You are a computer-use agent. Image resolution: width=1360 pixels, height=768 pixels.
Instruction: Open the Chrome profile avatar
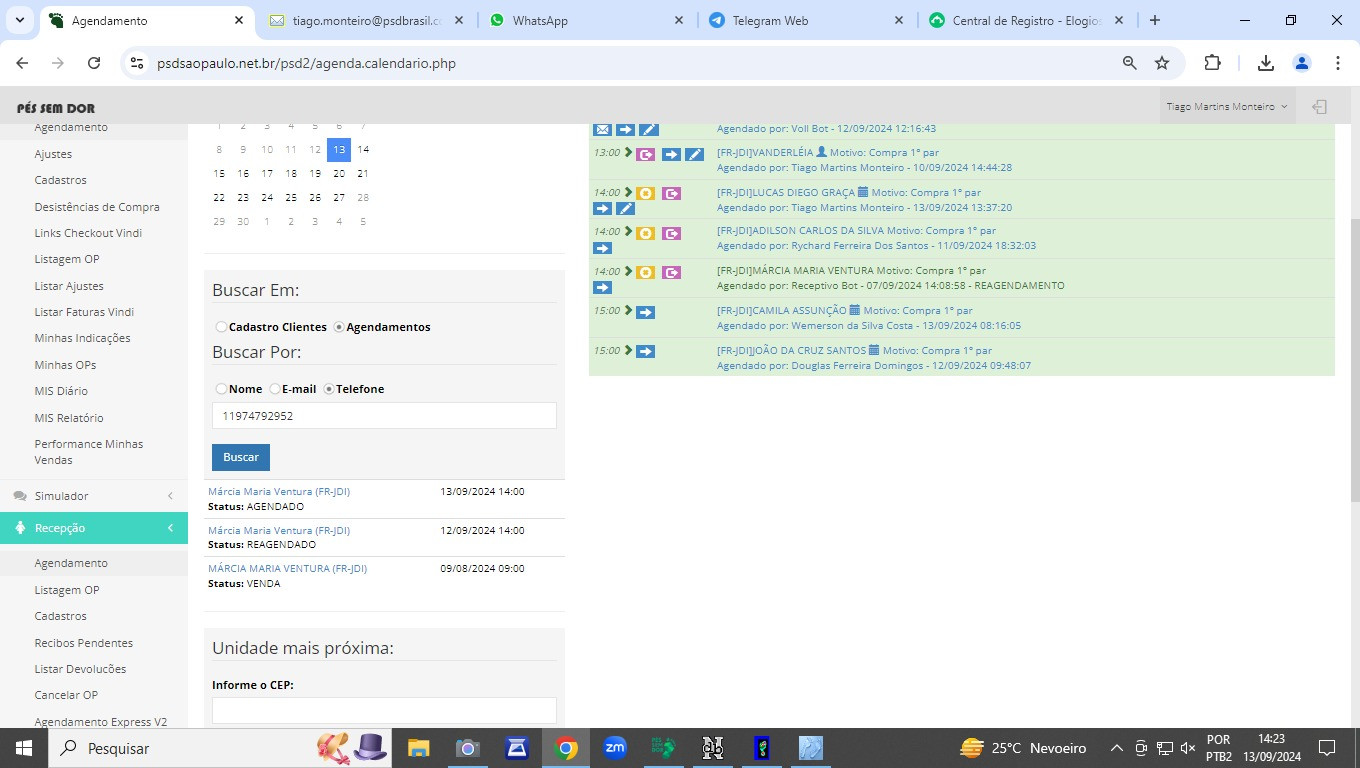coord(1302,63)
